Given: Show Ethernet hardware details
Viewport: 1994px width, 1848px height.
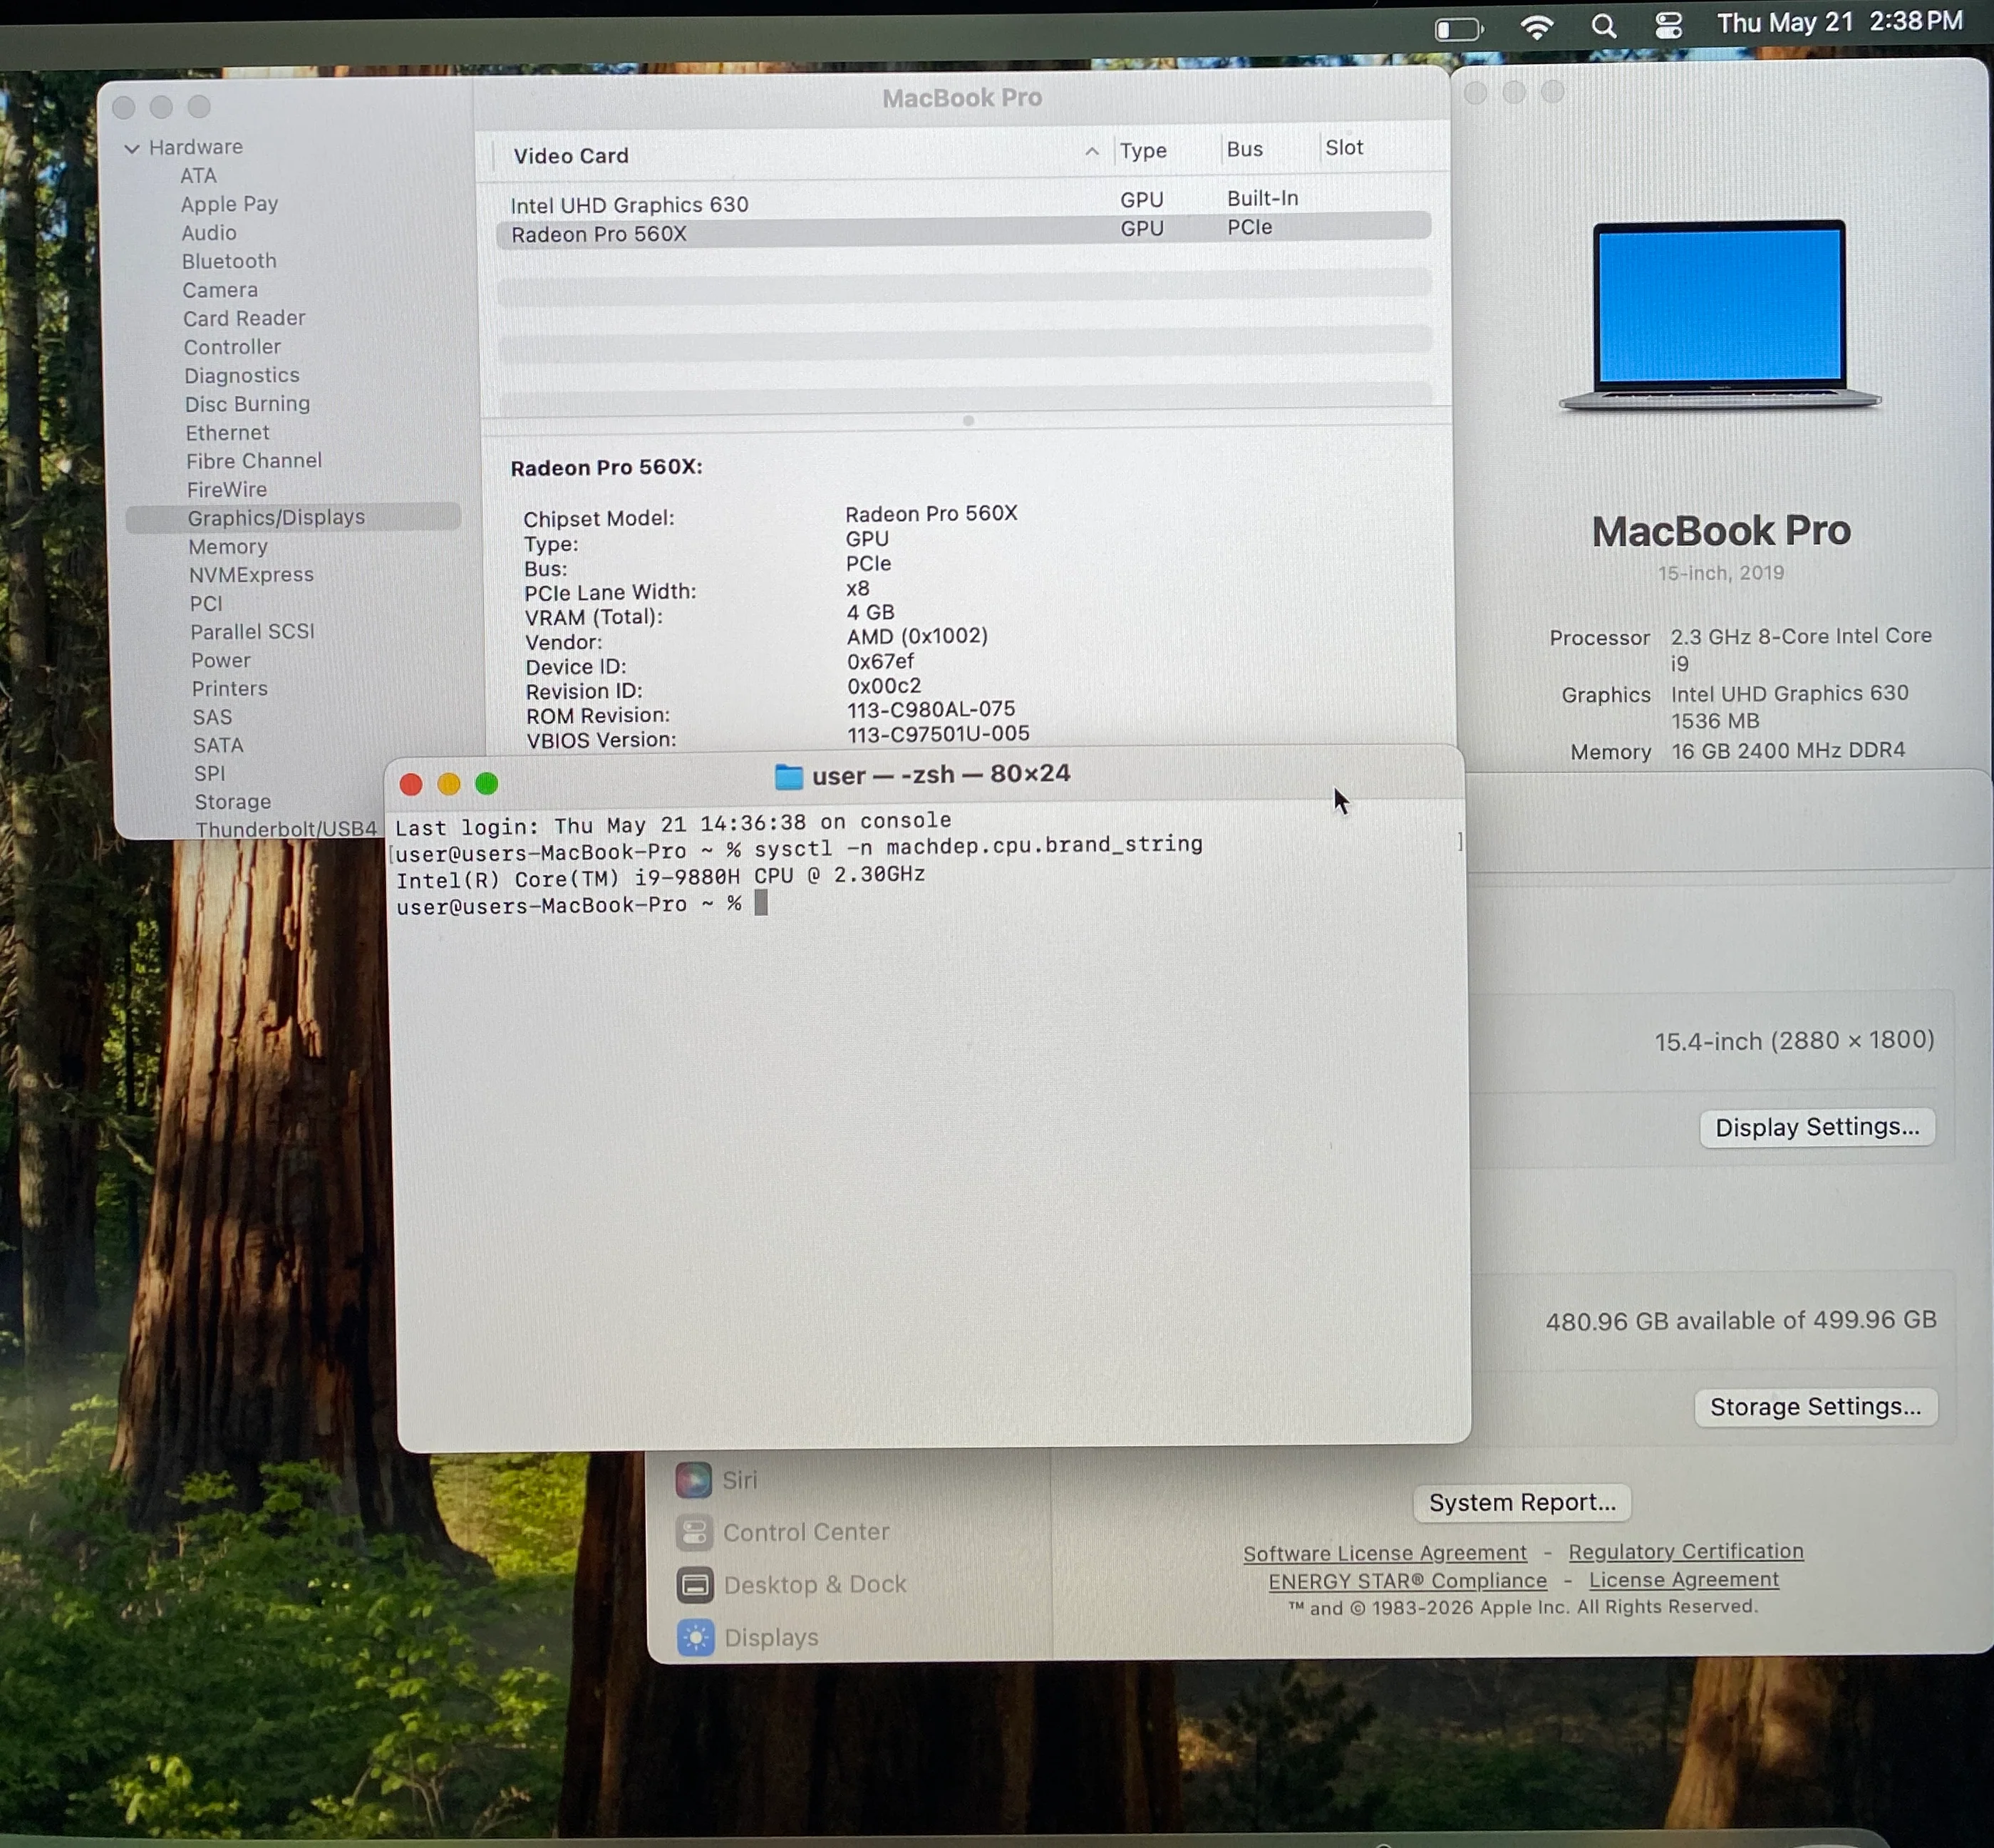Looking at the screenshot, I should (227, 433).
